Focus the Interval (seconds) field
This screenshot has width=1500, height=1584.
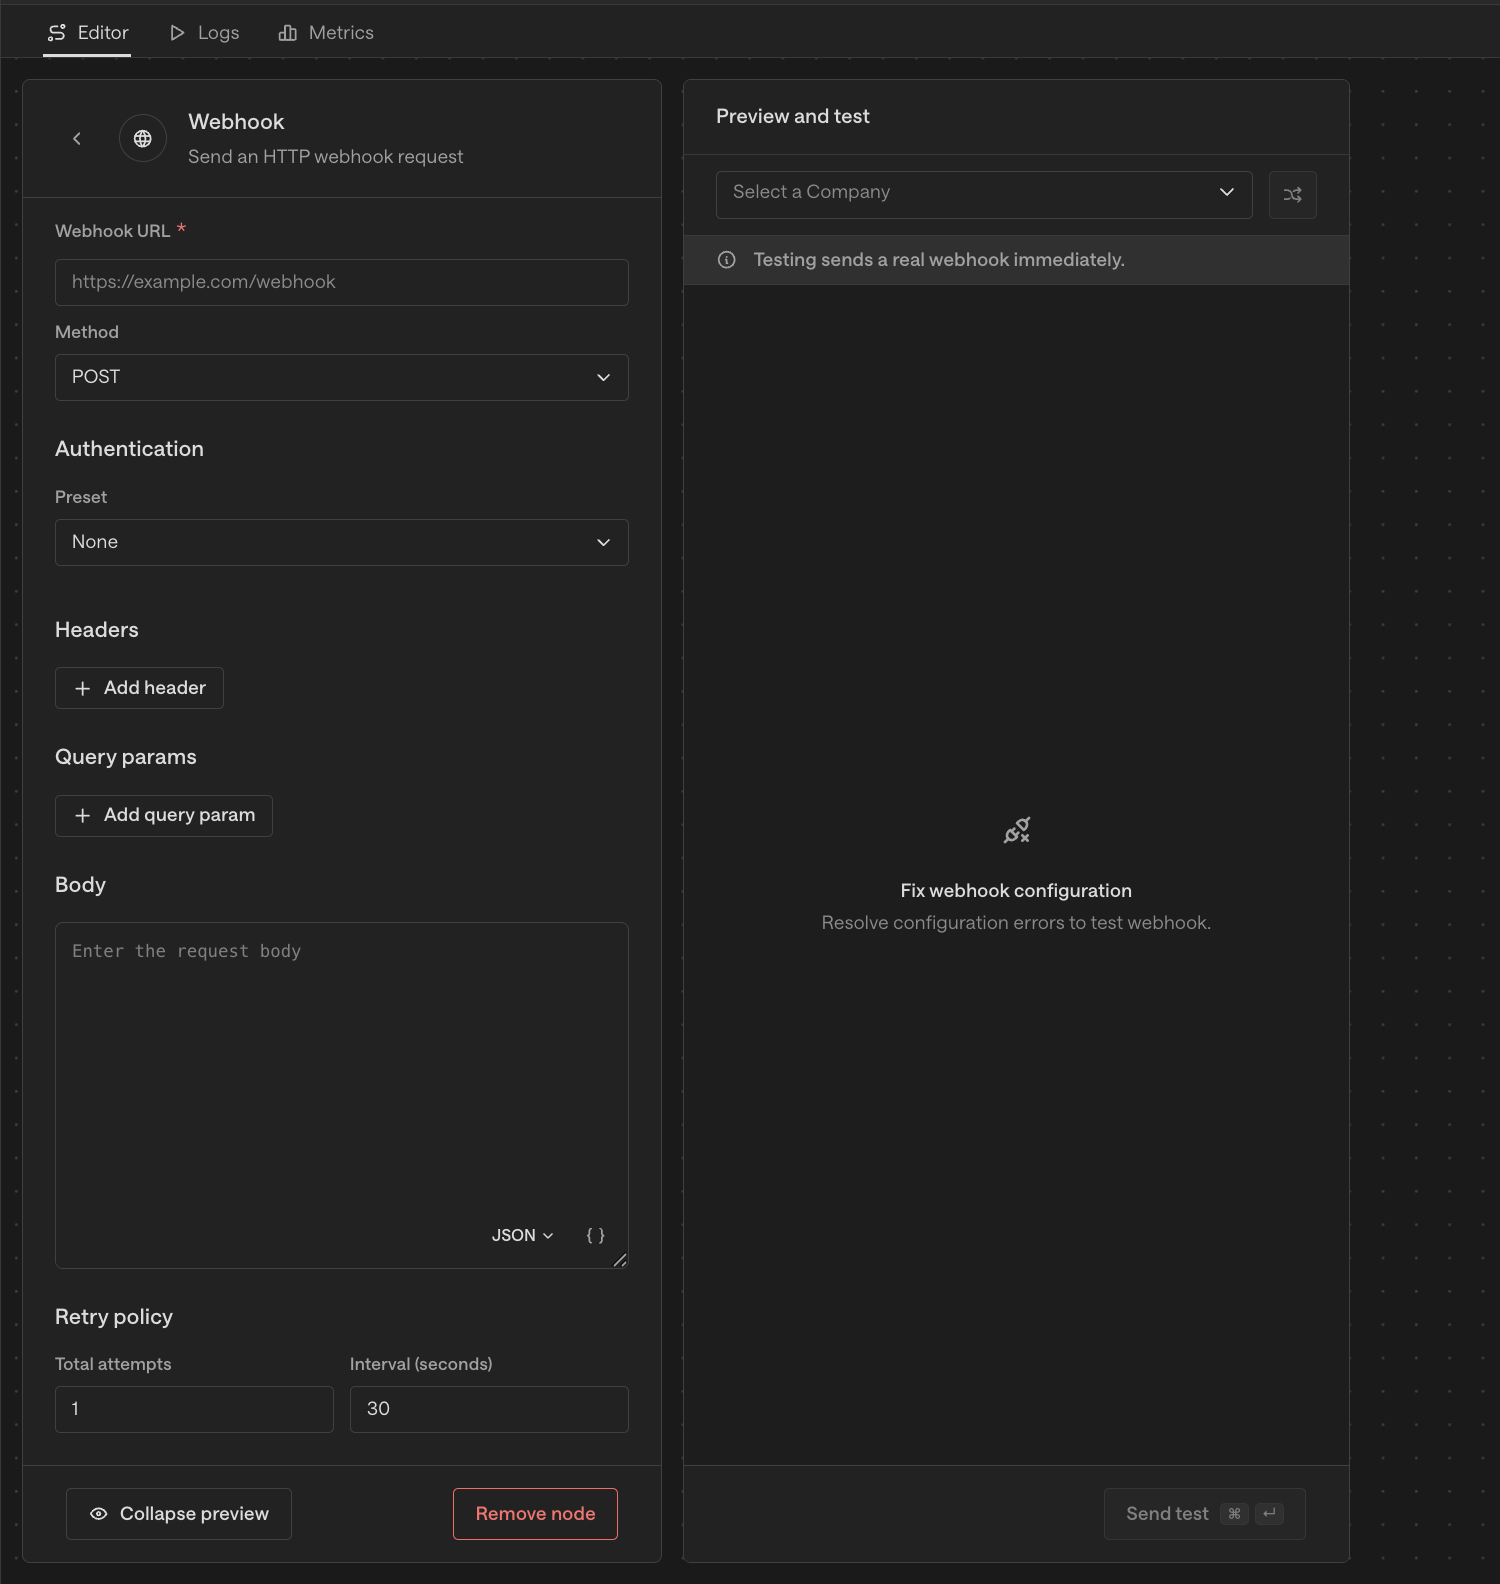tap(489, 1410)
